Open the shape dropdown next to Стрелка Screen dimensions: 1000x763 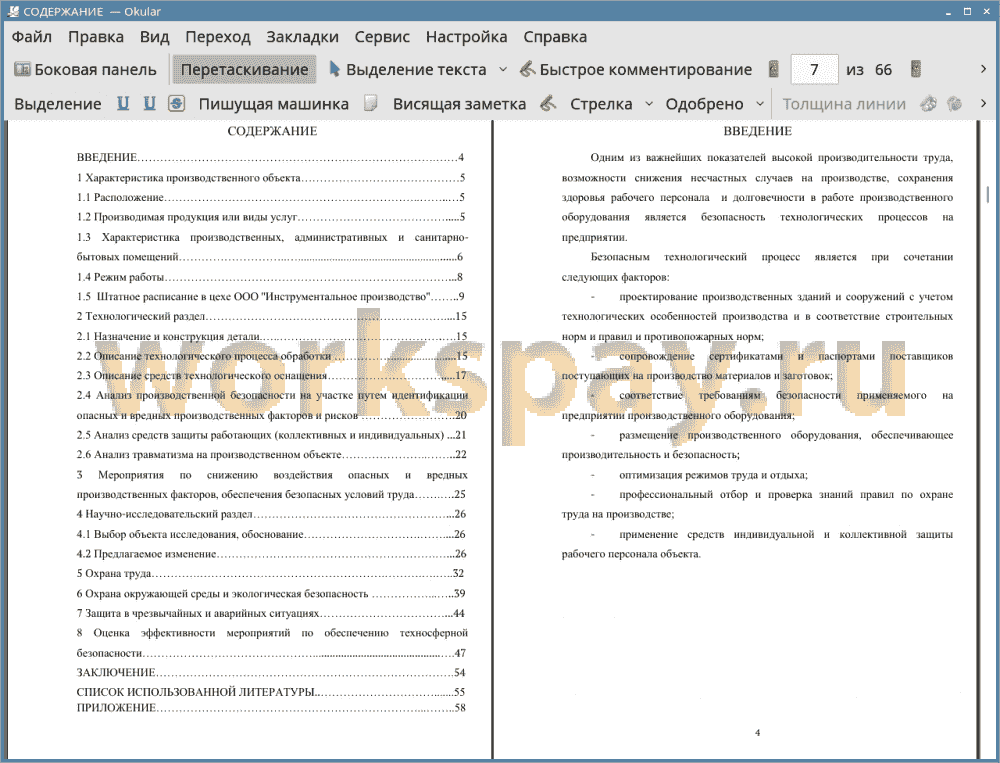coord(649,103)
